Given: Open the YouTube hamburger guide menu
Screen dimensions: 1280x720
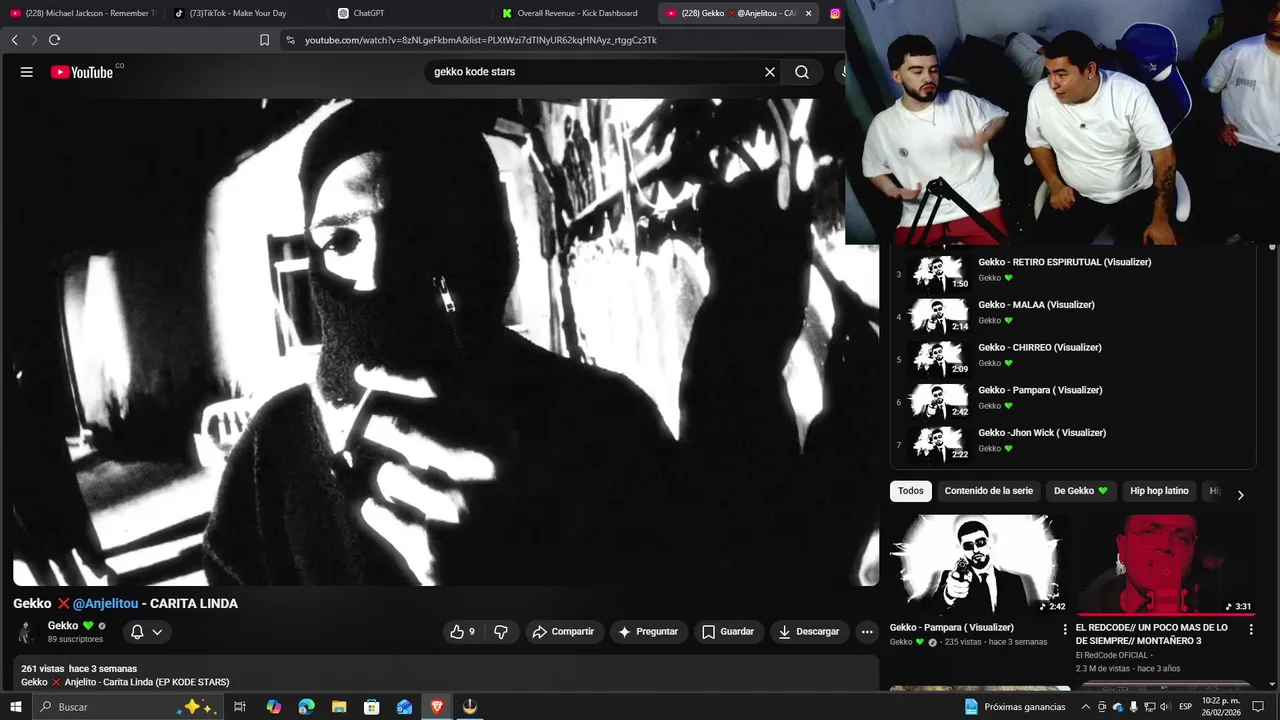Looking at the screenshot, I should pyautogui.click(x=27, y=72).
